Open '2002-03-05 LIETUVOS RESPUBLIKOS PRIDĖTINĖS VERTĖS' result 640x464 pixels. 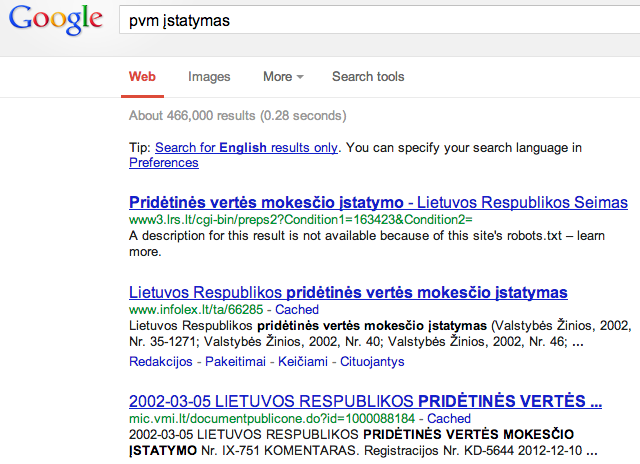click(365, 401)
